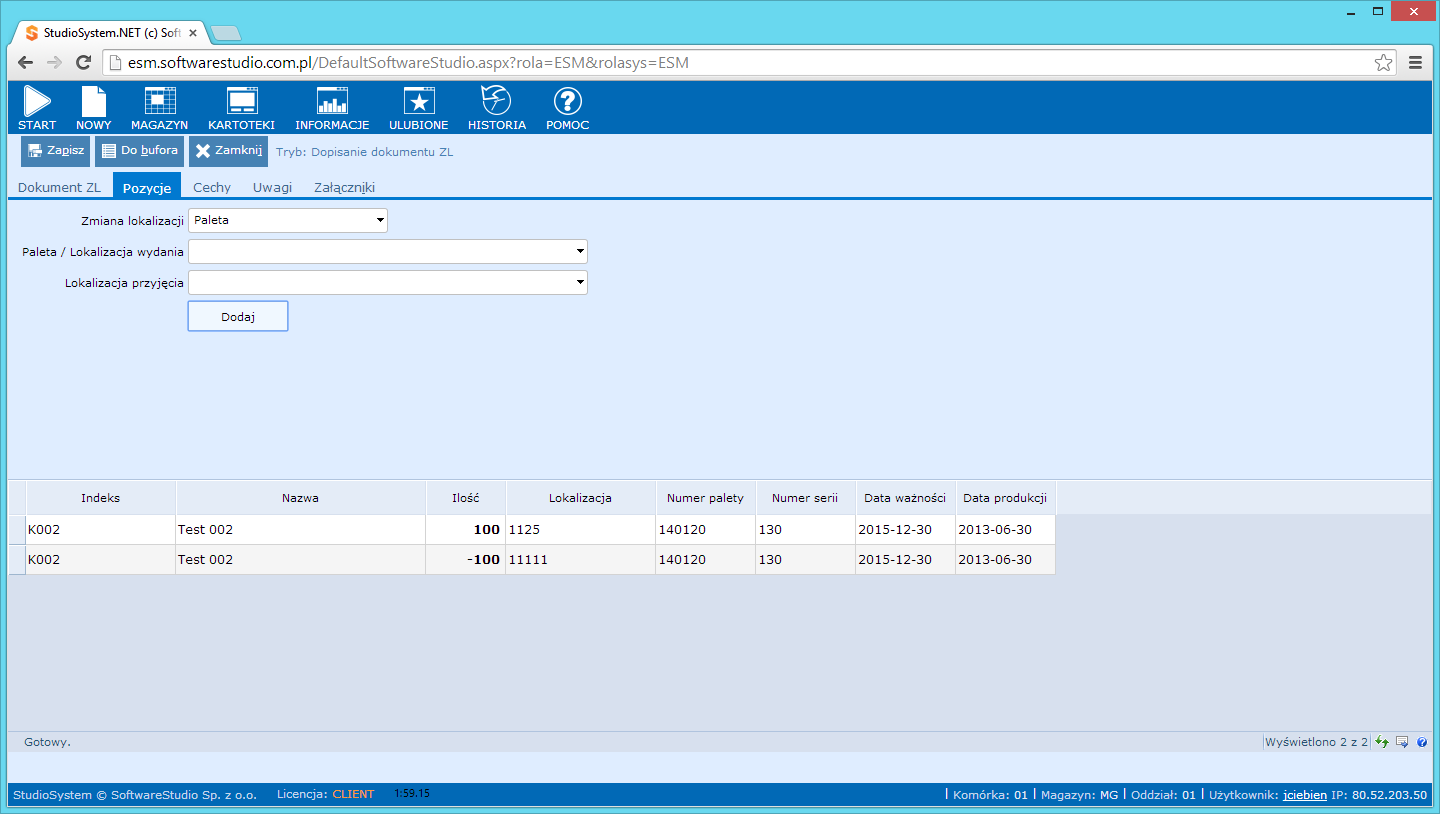Sort by the Data ważności column header

[906, 497]
